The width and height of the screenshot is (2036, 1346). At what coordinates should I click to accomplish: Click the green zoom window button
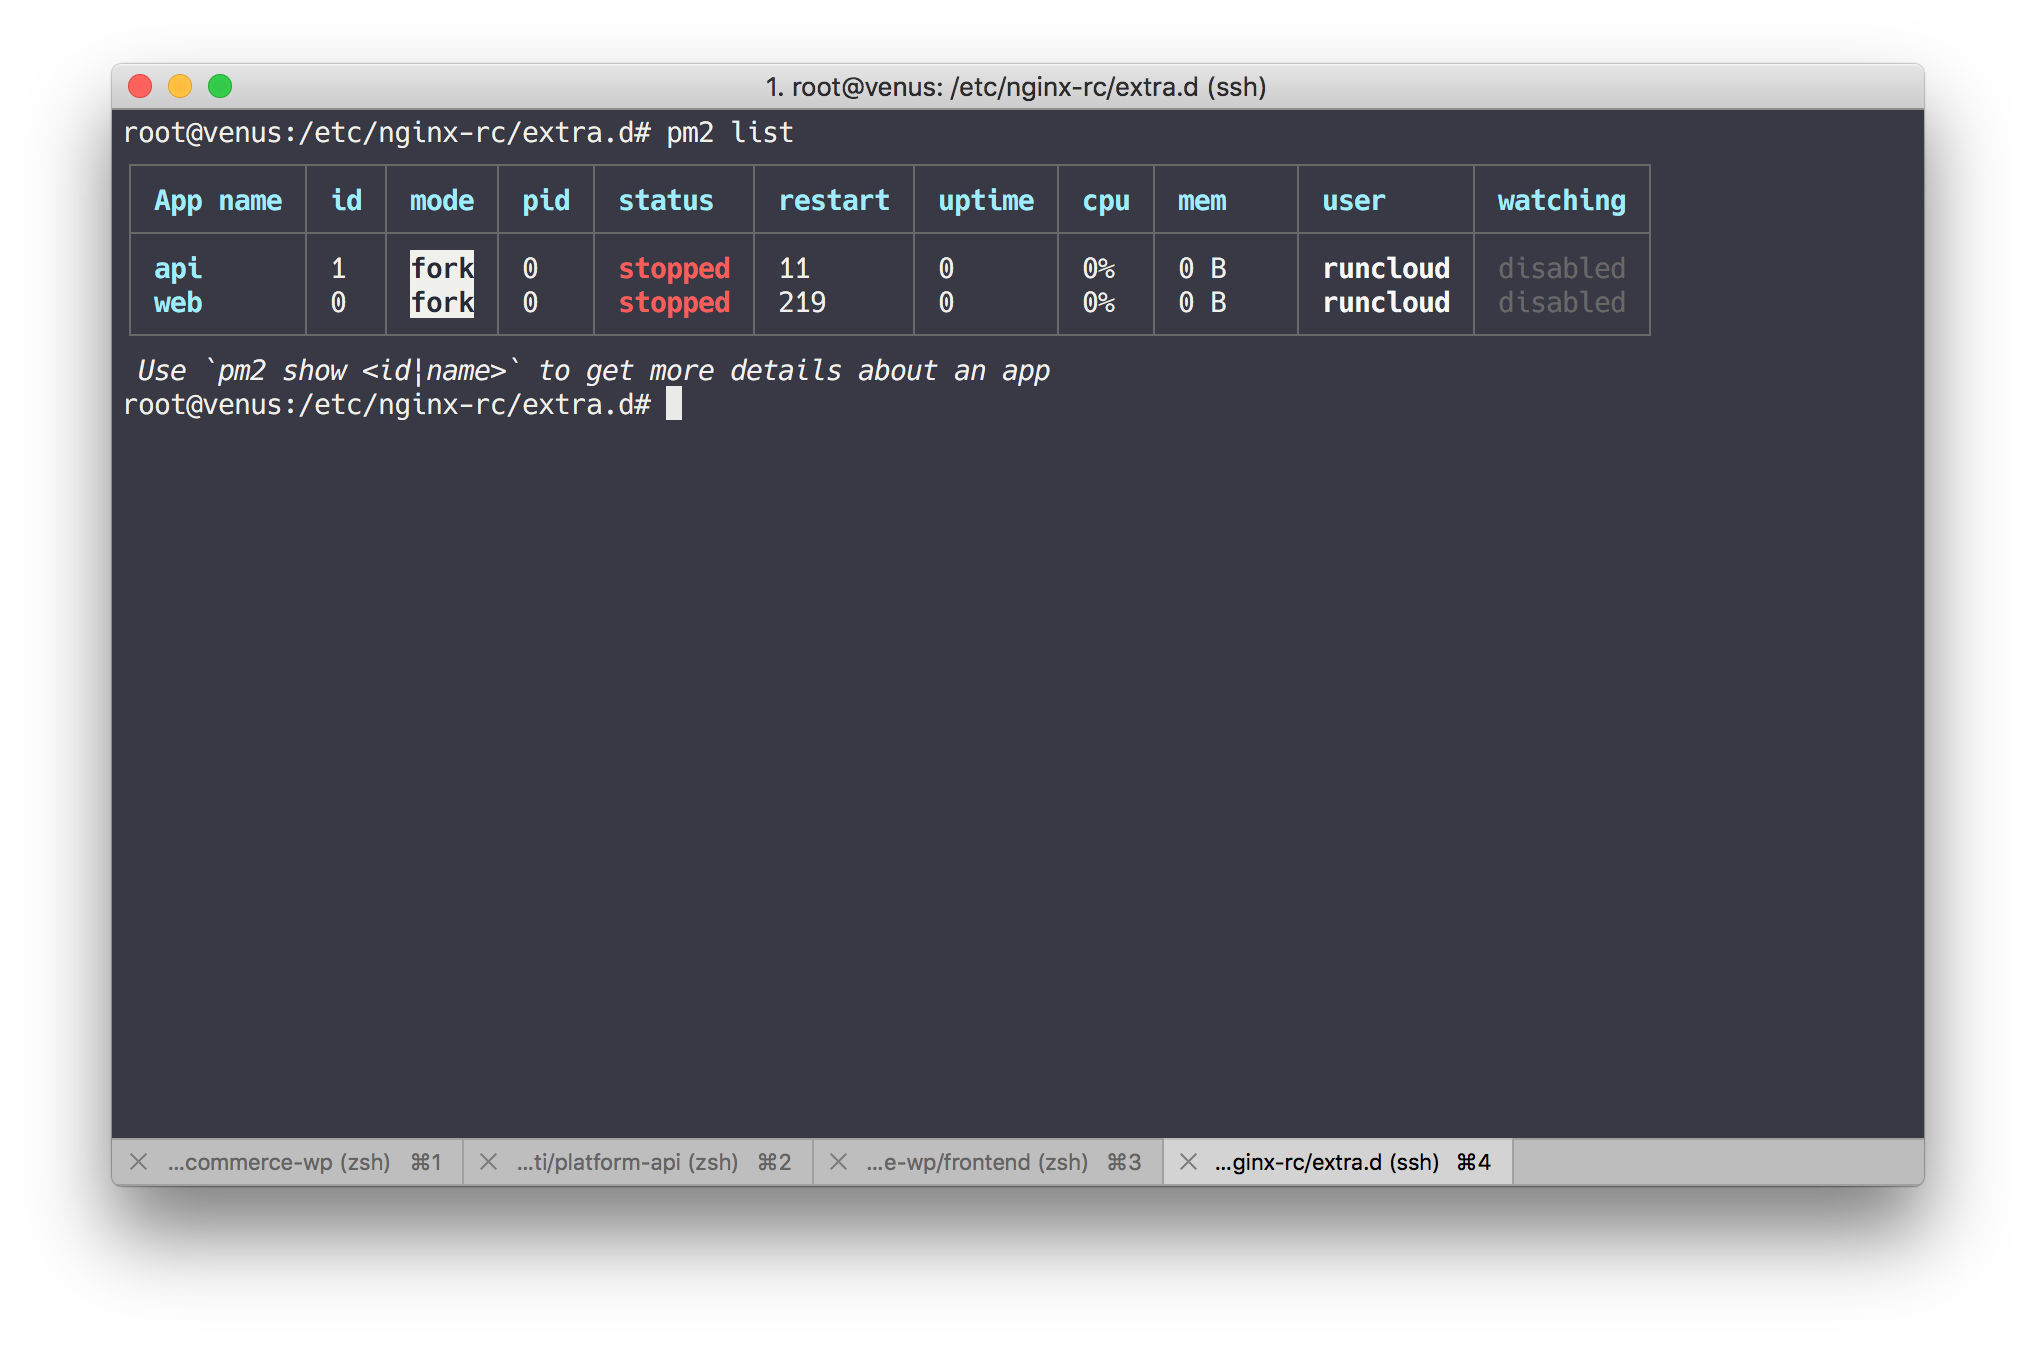(x=220, y=87)
